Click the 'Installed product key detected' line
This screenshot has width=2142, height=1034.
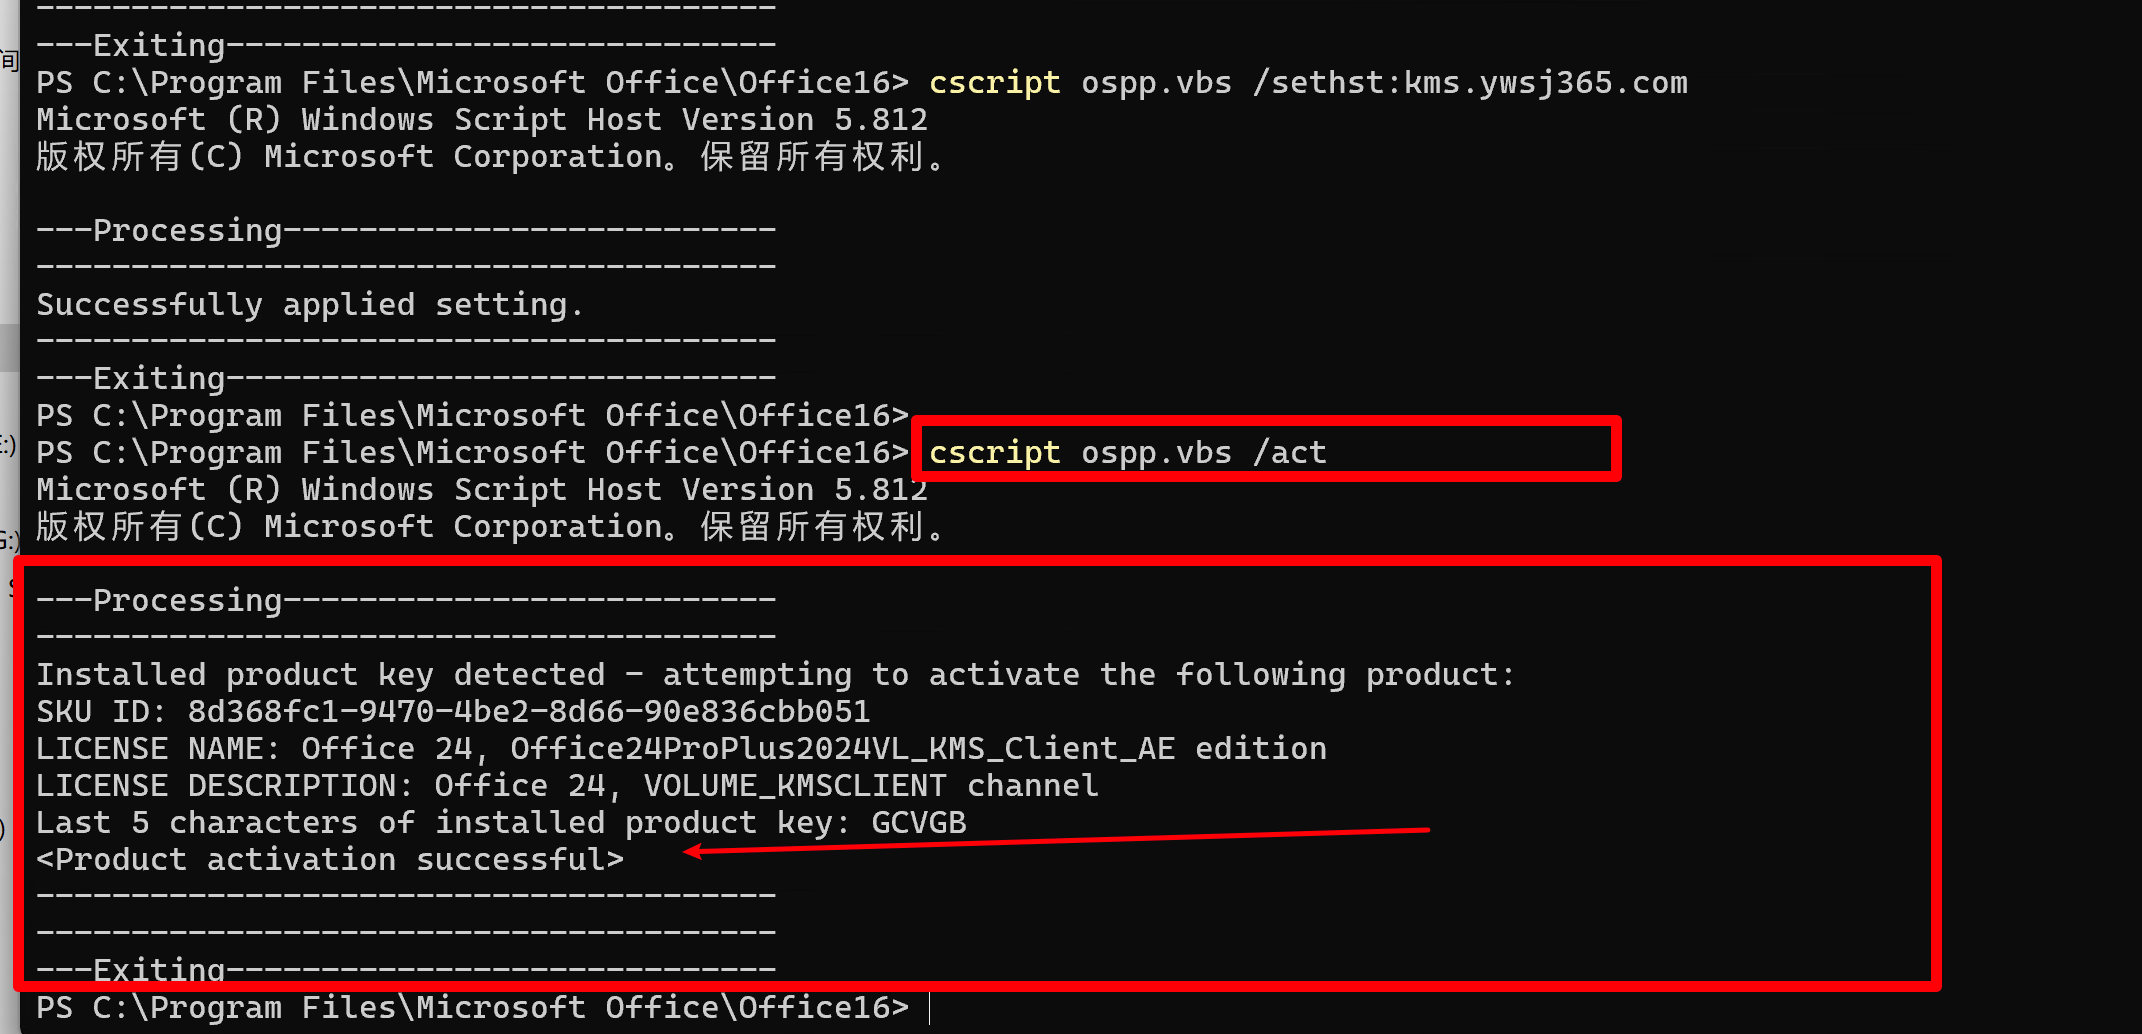click(x=776, y=675)
